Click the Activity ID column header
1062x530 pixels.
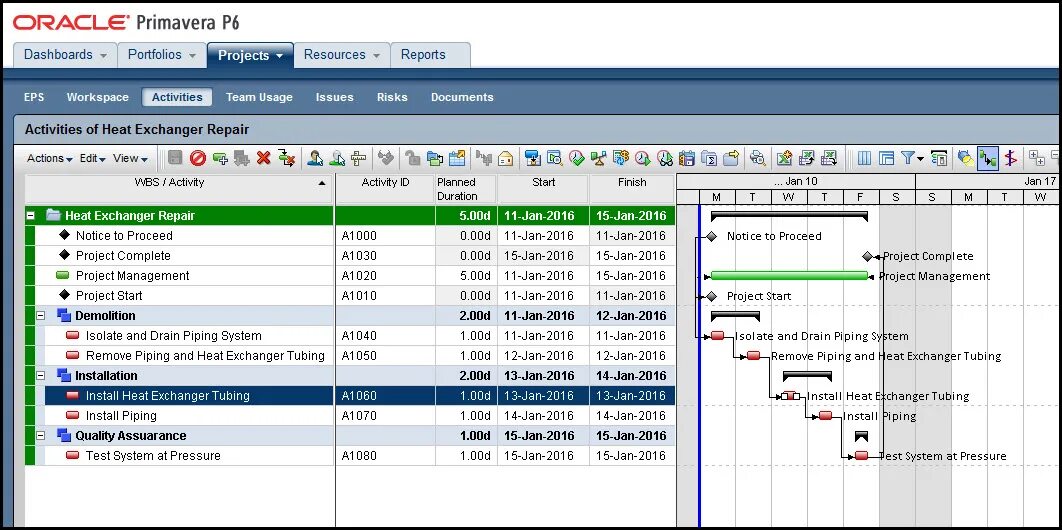pos(385,189)
